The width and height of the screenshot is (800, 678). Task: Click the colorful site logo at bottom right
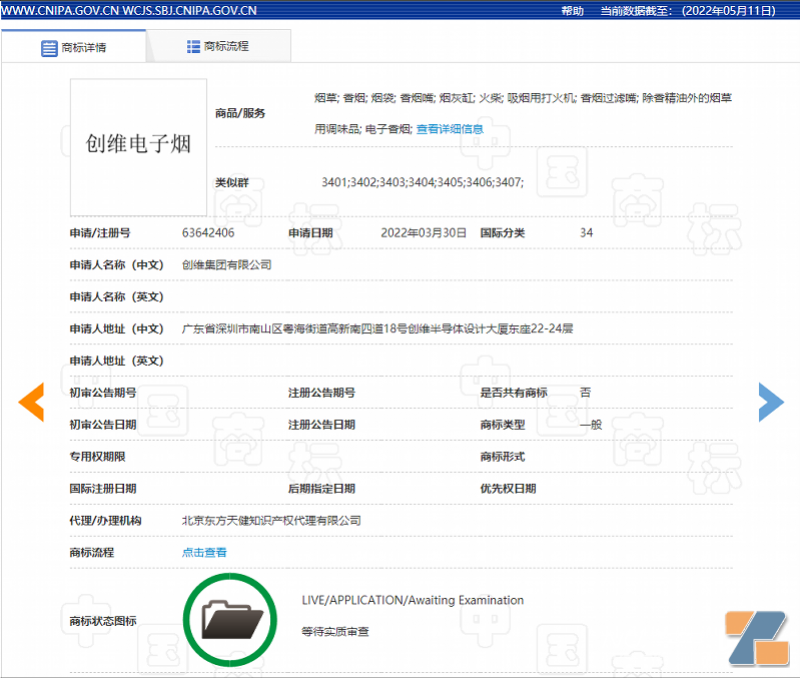pyautogui.click(x=755, y=640)
